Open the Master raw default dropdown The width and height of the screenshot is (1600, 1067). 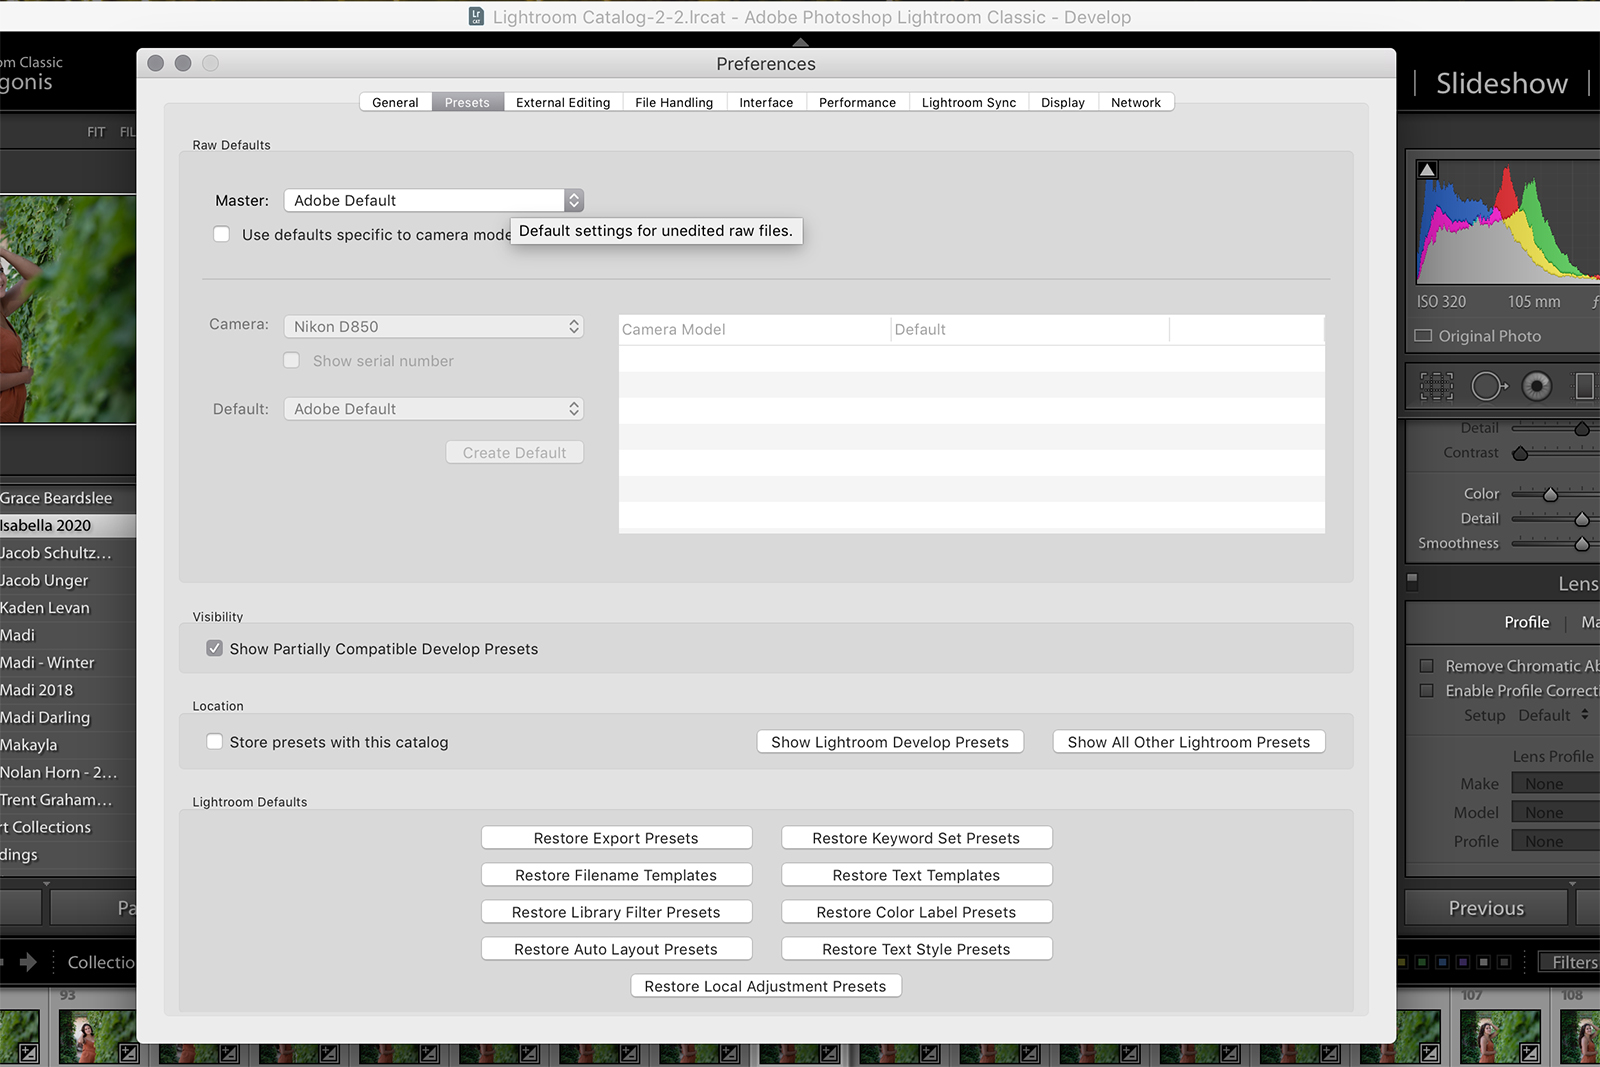pyautogui.click(x=434, y=200)
